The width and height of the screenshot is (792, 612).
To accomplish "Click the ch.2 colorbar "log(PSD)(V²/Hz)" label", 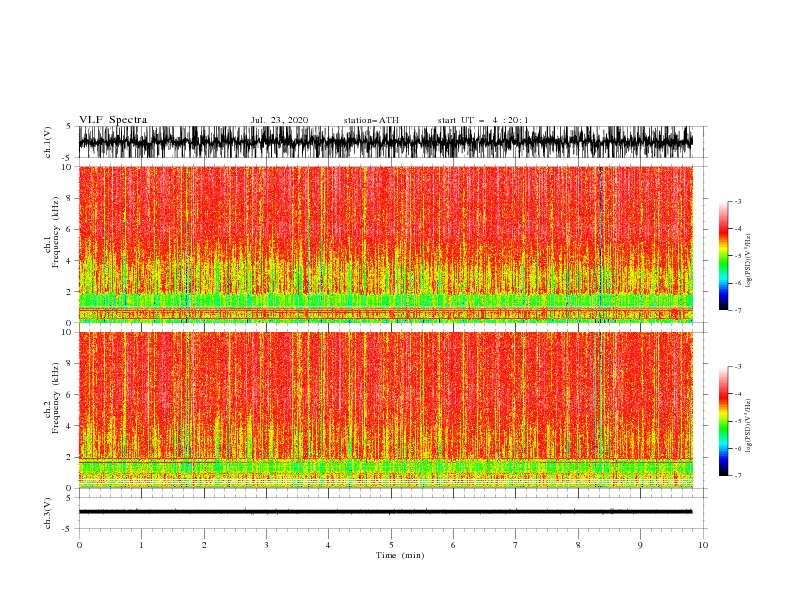I will (748, 426).
